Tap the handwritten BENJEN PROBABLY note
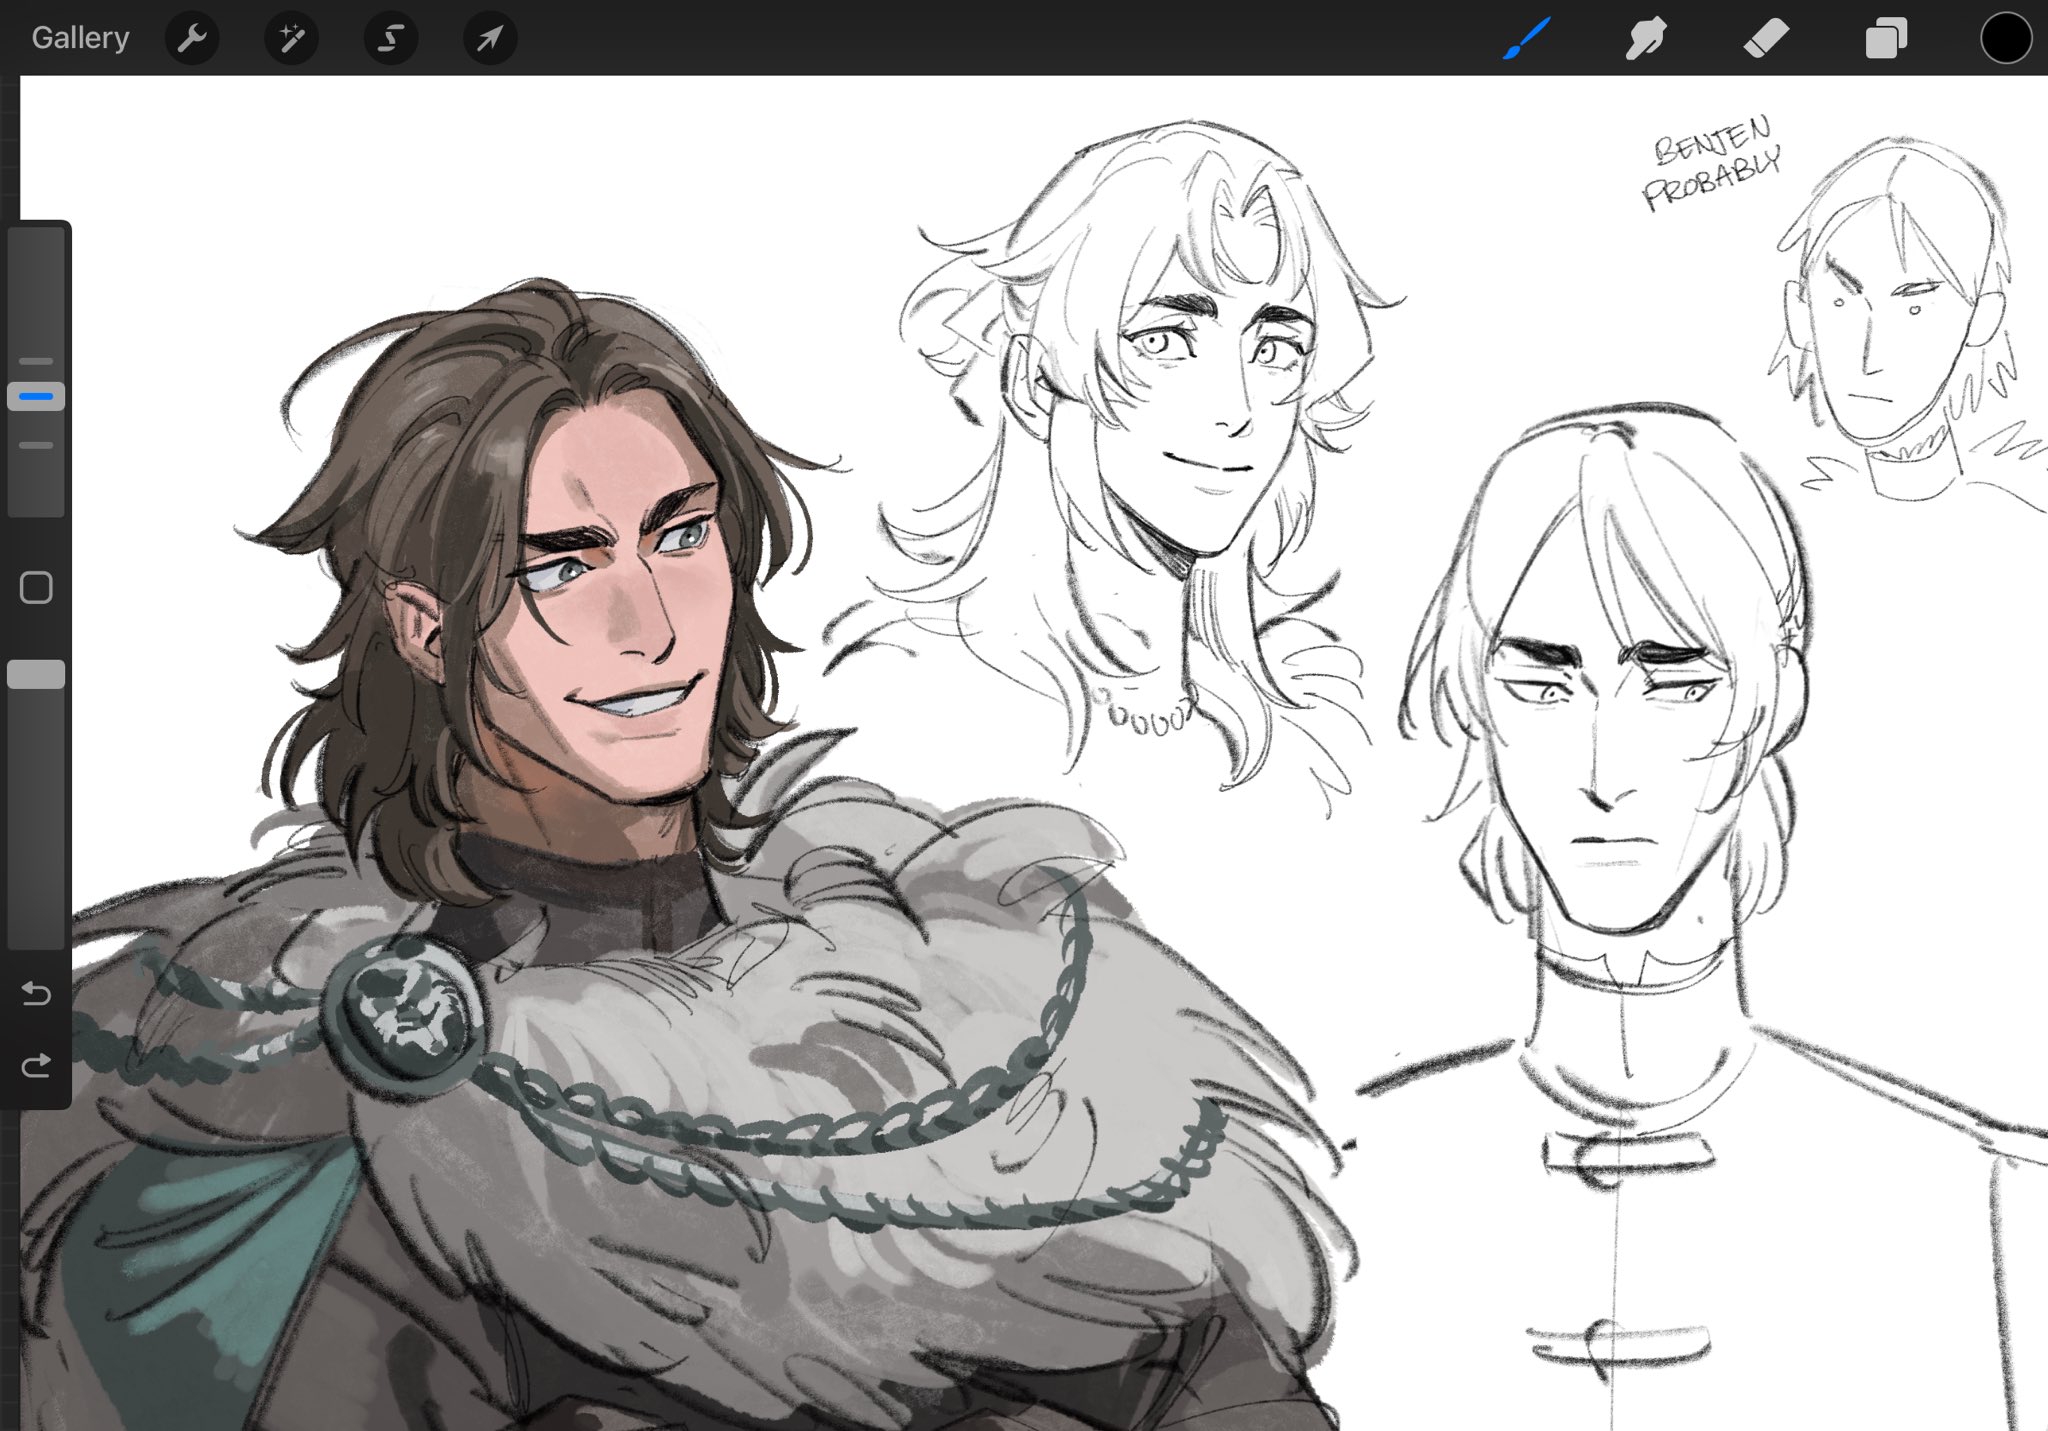This screenshot has width=2048, height=1431. tap(1713, 165)
